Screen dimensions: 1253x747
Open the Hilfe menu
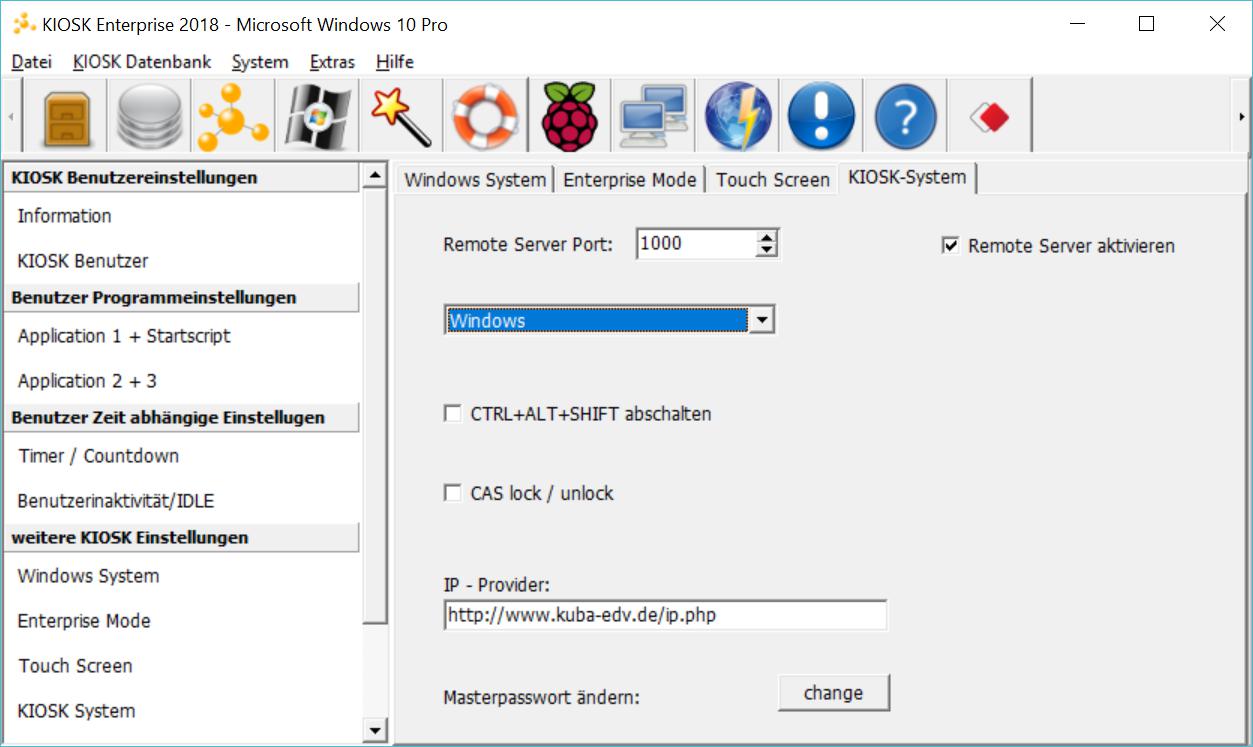click(395, 62)
